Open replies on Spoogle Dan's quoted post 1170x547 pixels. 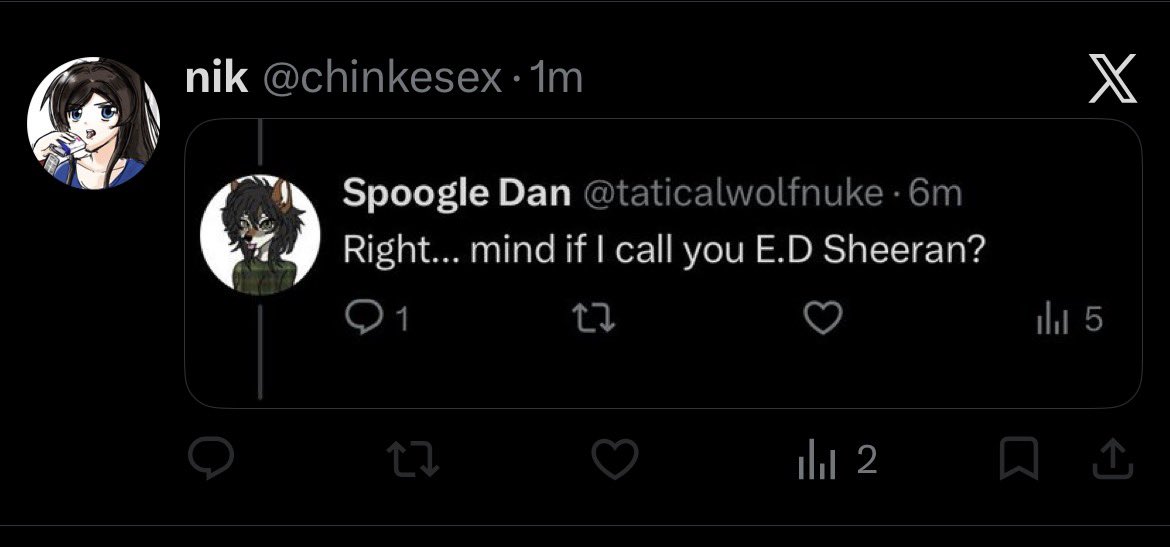point(377,319)
